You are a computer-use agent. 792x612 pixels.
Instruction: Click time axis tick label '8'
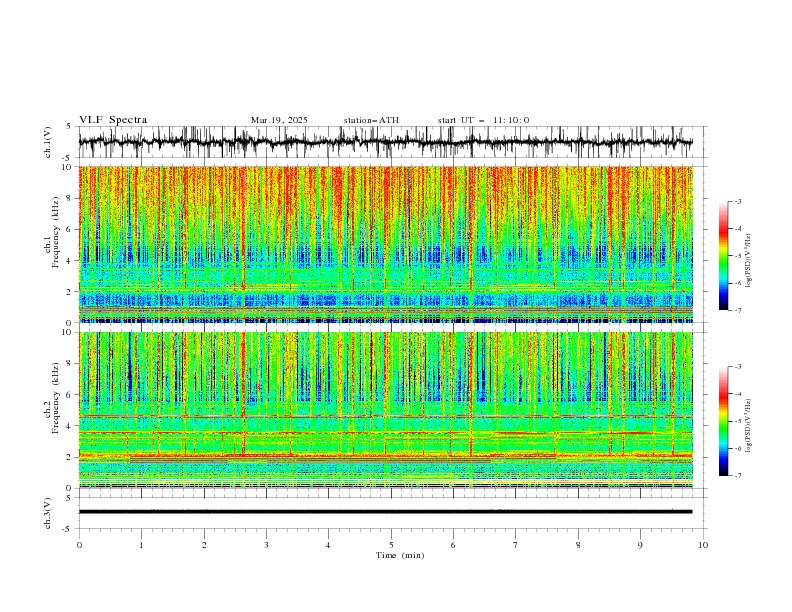[578, 545]
